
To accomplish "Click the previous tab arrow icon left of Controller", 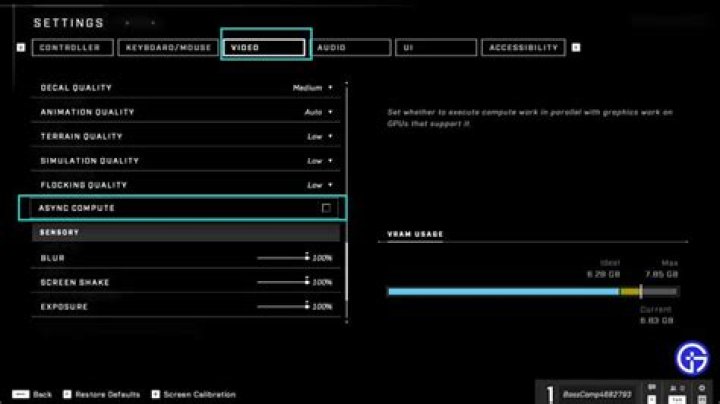I will (x=21, y=47).
